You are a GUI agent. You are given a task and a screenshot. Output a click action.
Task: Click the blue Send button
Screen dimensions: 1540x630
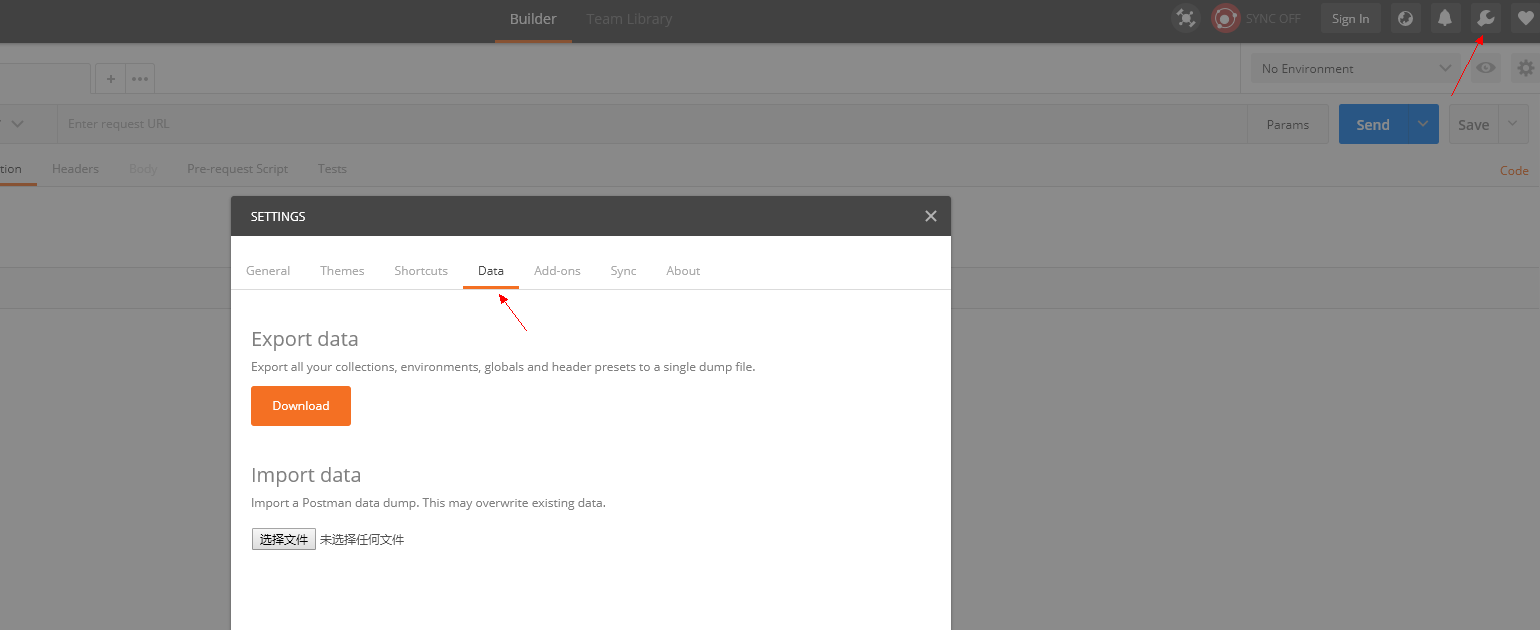[1373, 124]
